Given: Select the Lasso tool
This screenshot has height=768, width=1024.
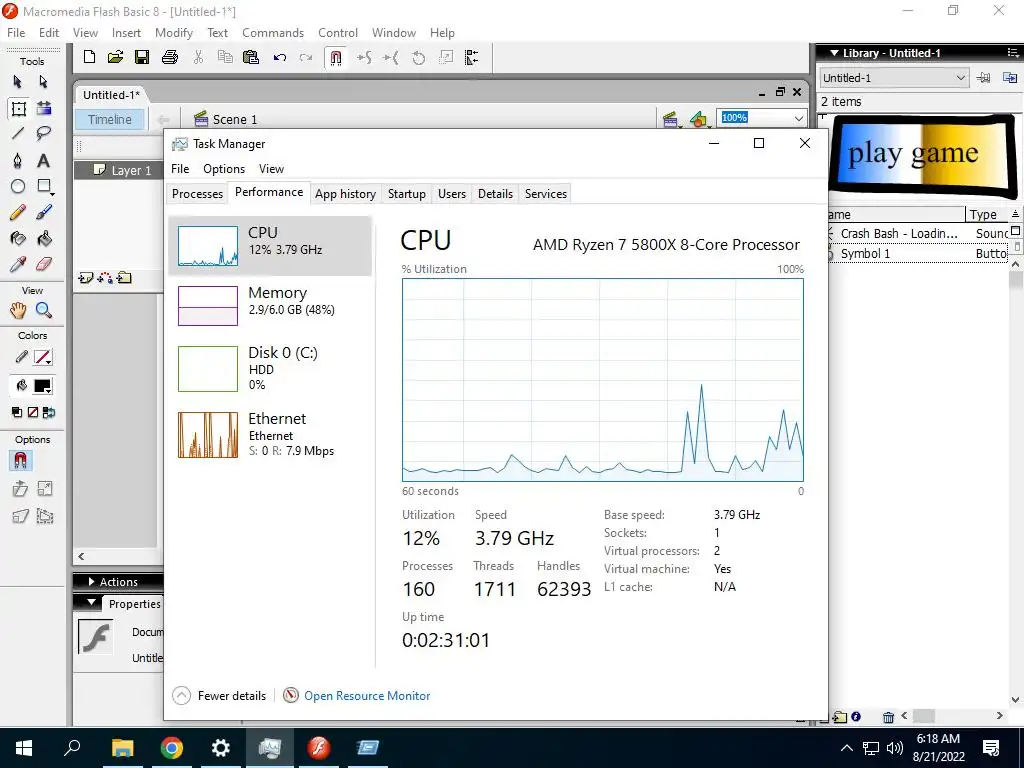Looking at the screenshot, I should pyautogui.click(x=44, y=134).
